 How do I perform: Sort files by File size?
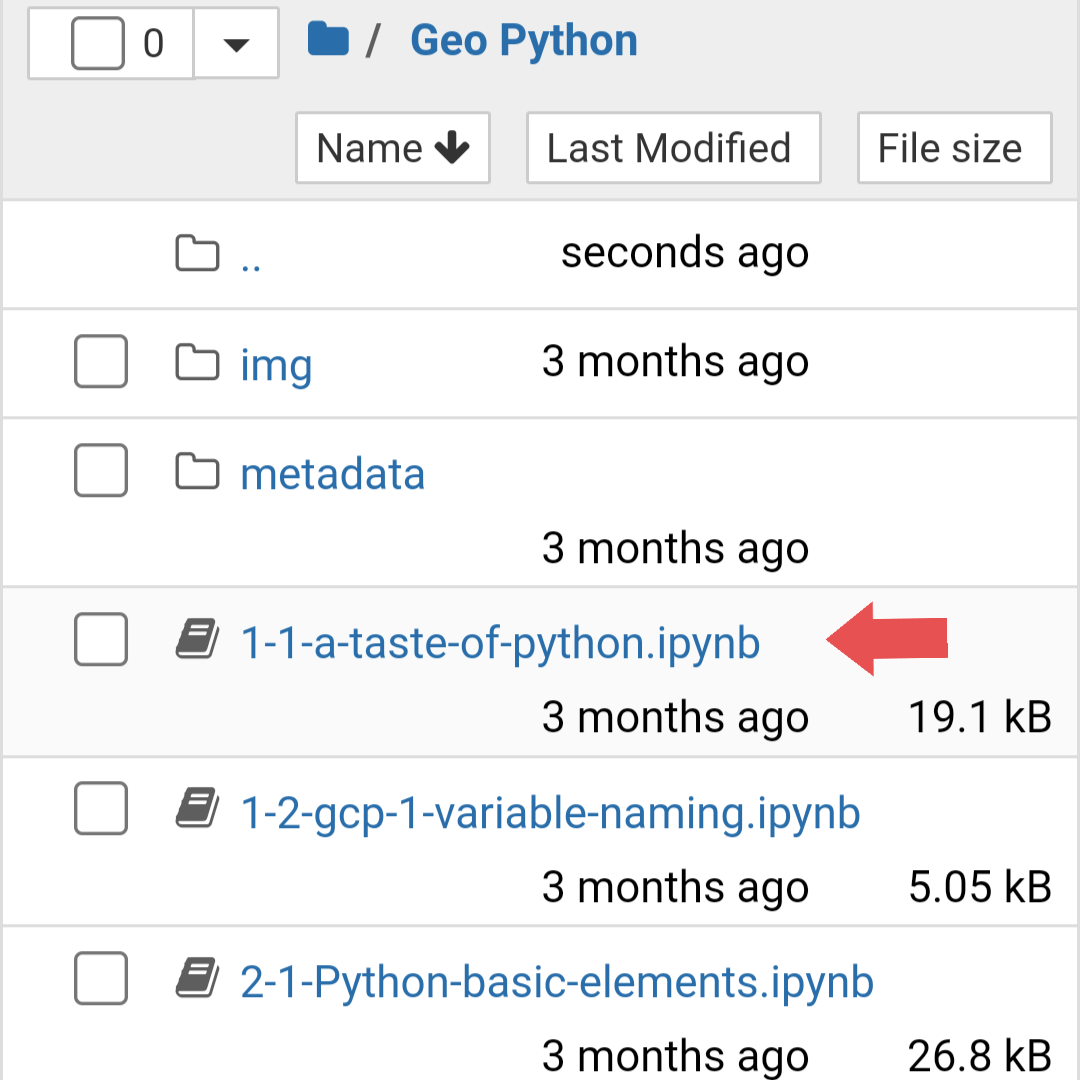pos(953,147)
